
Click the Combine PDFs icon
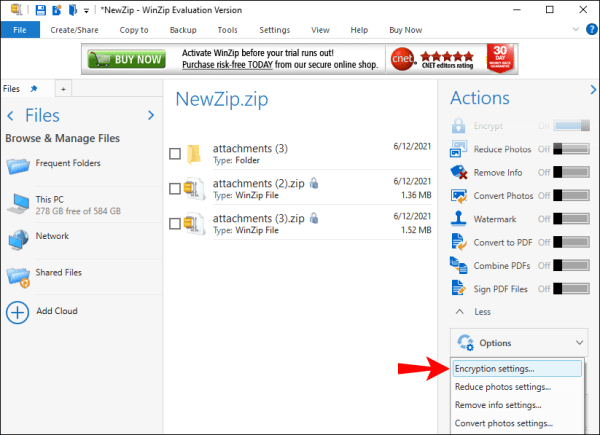click(458, 265)
